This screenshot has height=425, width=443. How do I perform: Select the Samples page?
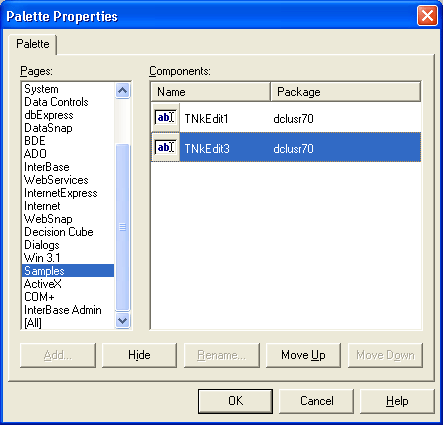[68, 271]
